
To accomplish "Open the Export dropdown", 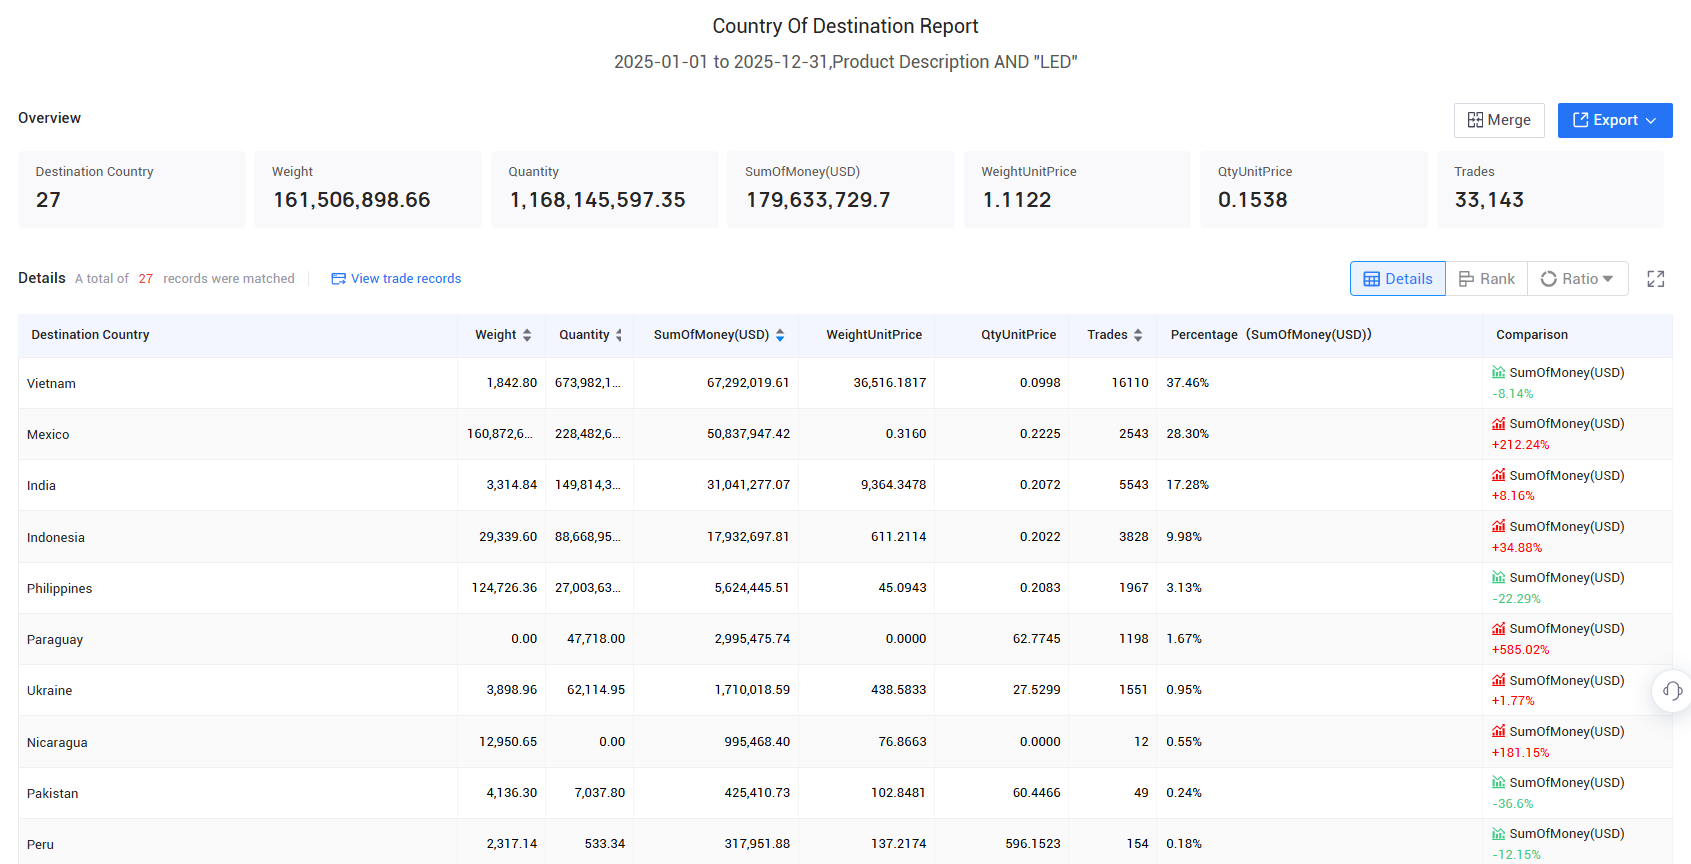I will (x=1615, y=120).
